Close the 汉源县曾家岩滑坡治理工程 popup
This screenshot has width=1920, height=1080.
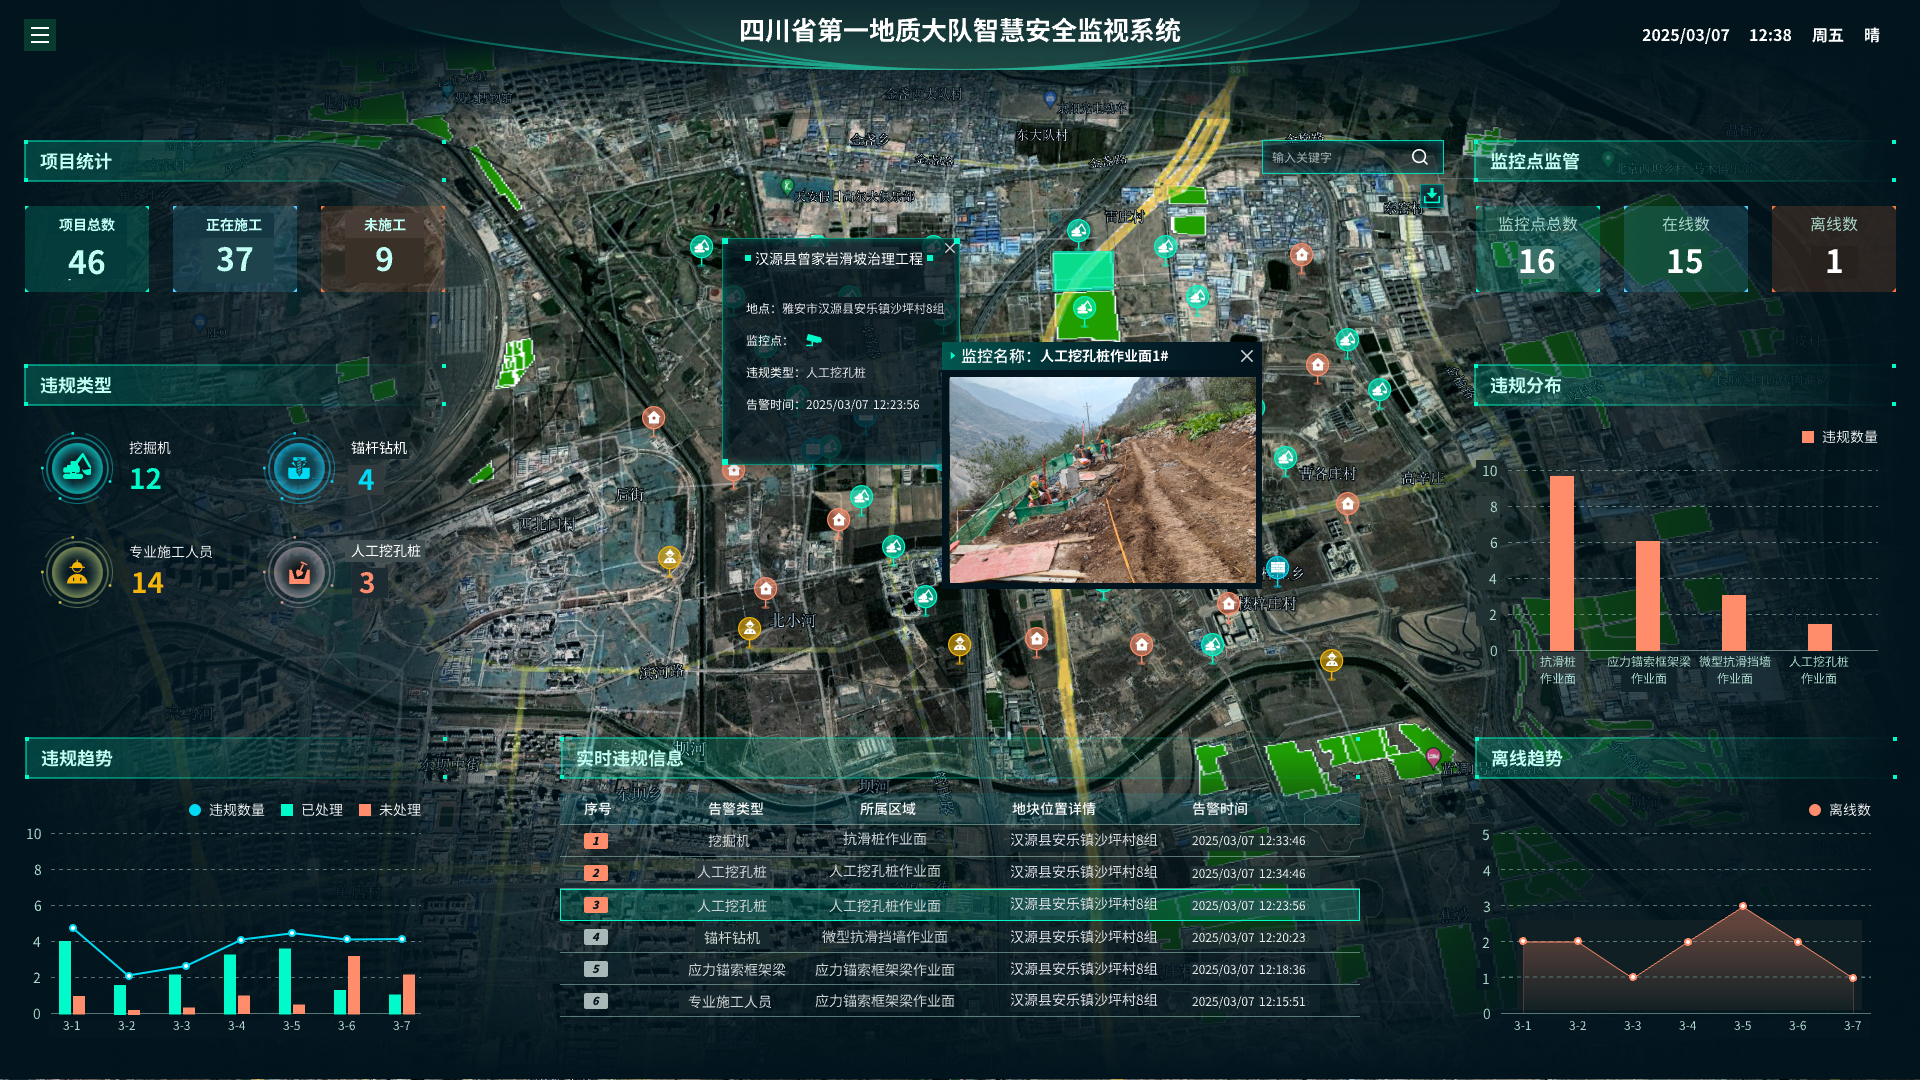[950, 248]
